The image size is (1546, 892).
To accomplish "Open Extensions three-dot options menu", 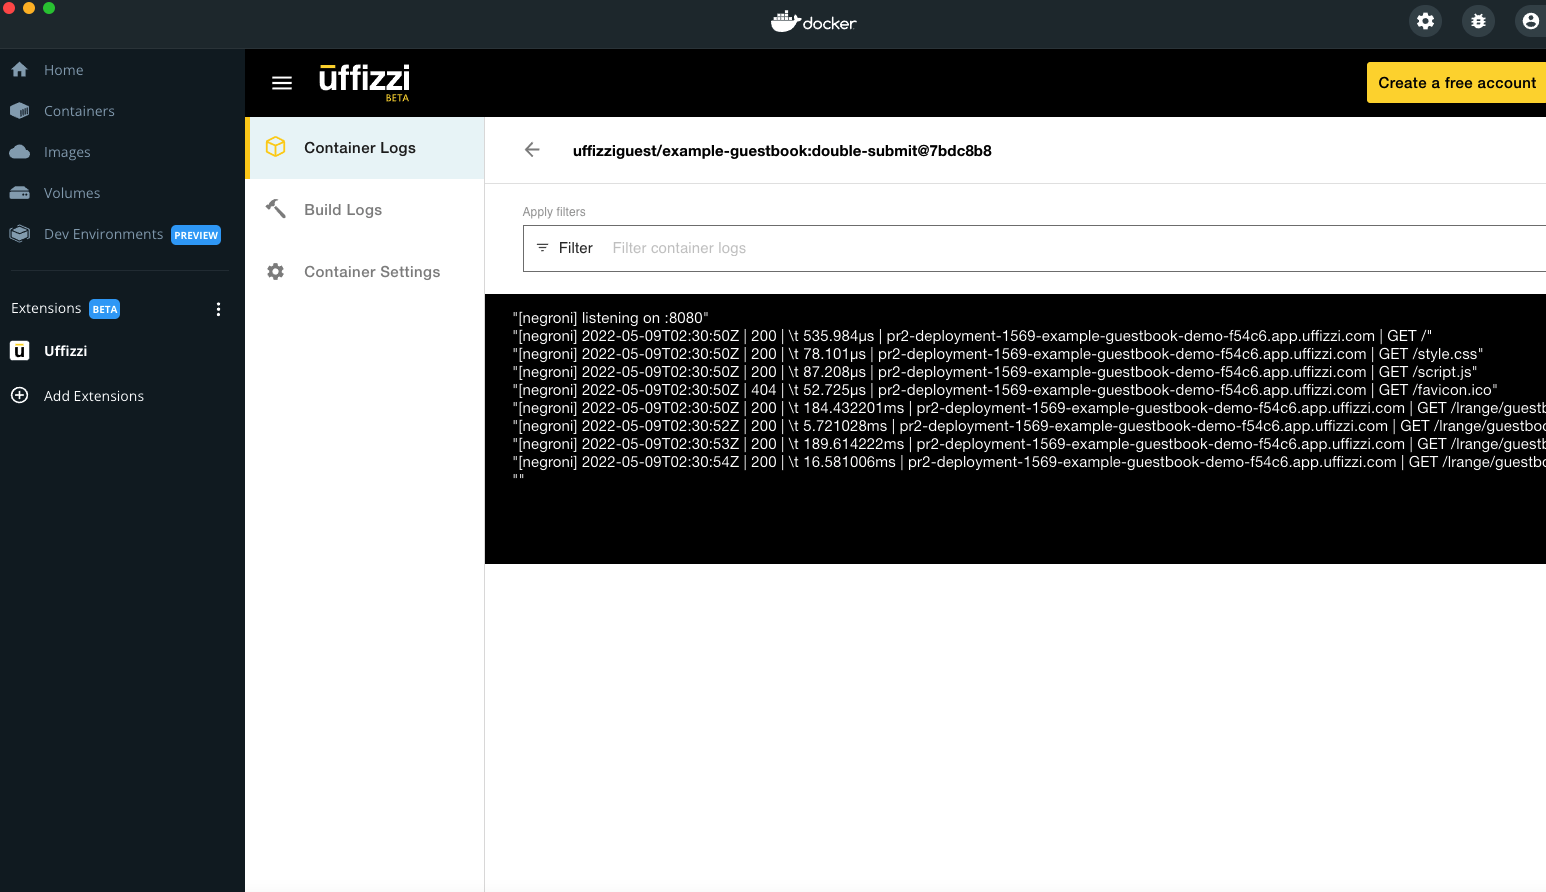I will pyautogui.click(x=218, y=309).
